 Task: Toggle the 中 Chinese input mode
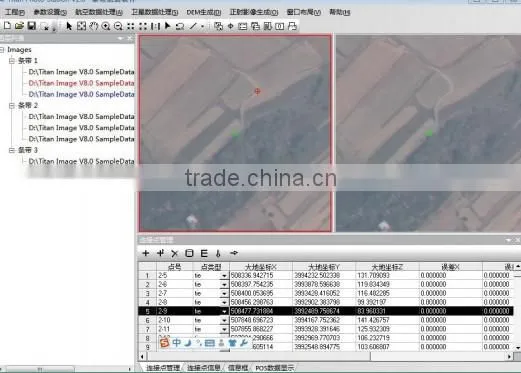177,342
